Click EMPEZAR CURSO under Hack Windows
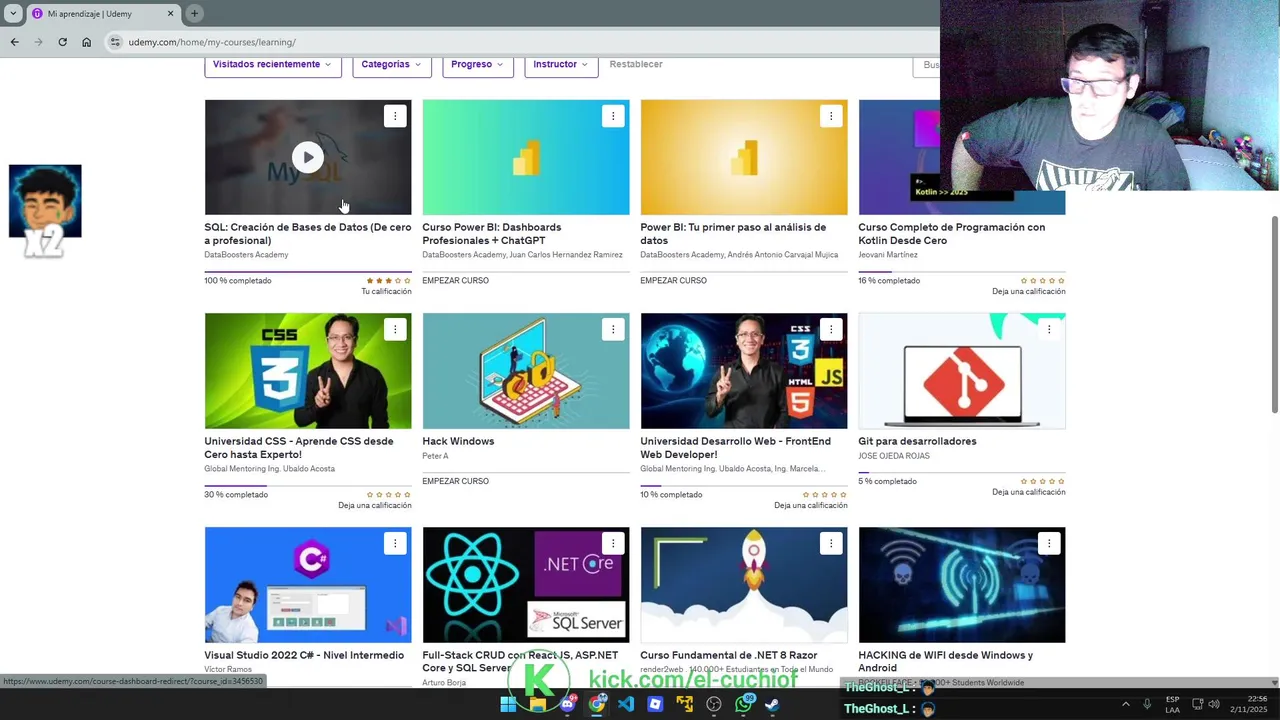The image size is (1280, 720). (455, 481)
